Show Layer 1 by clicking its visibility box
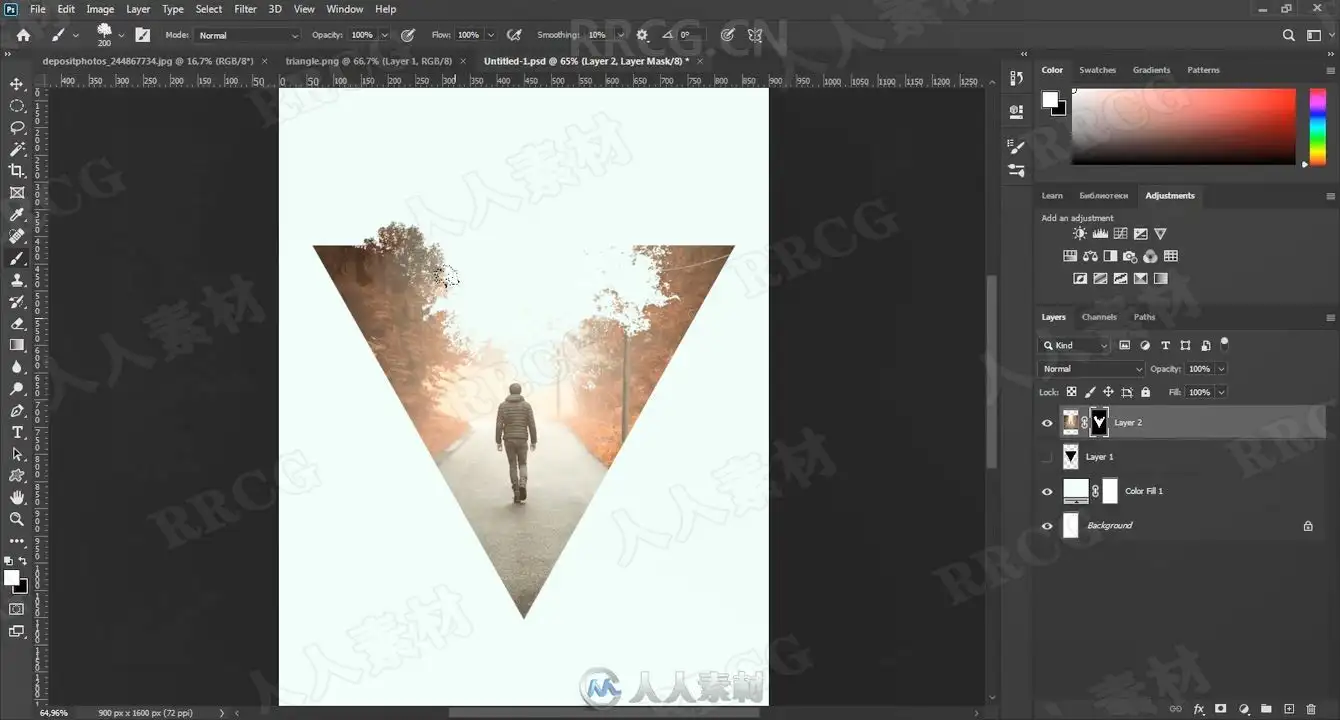This screenshot has width=1340, height=720. pyautogui.click(x=1047, y=457)
